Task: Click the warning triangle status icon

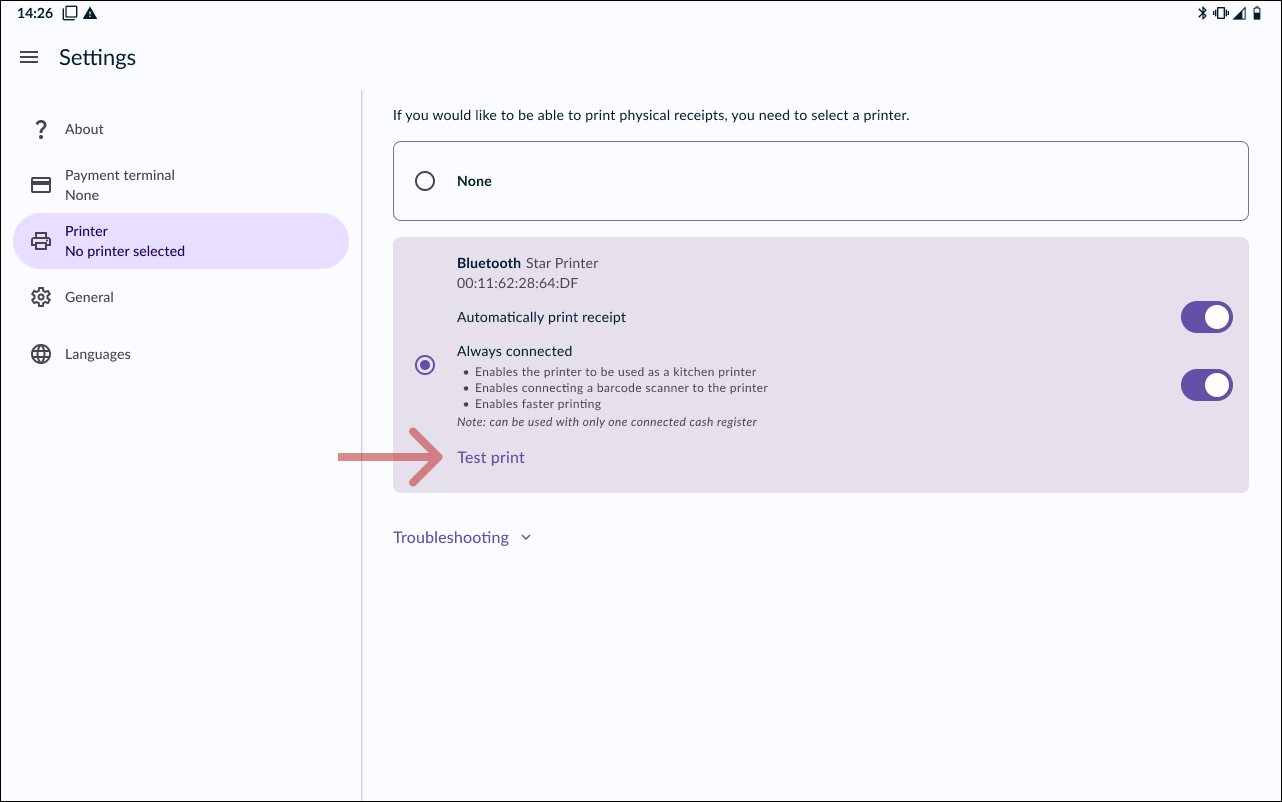Action: click(90, 13)
